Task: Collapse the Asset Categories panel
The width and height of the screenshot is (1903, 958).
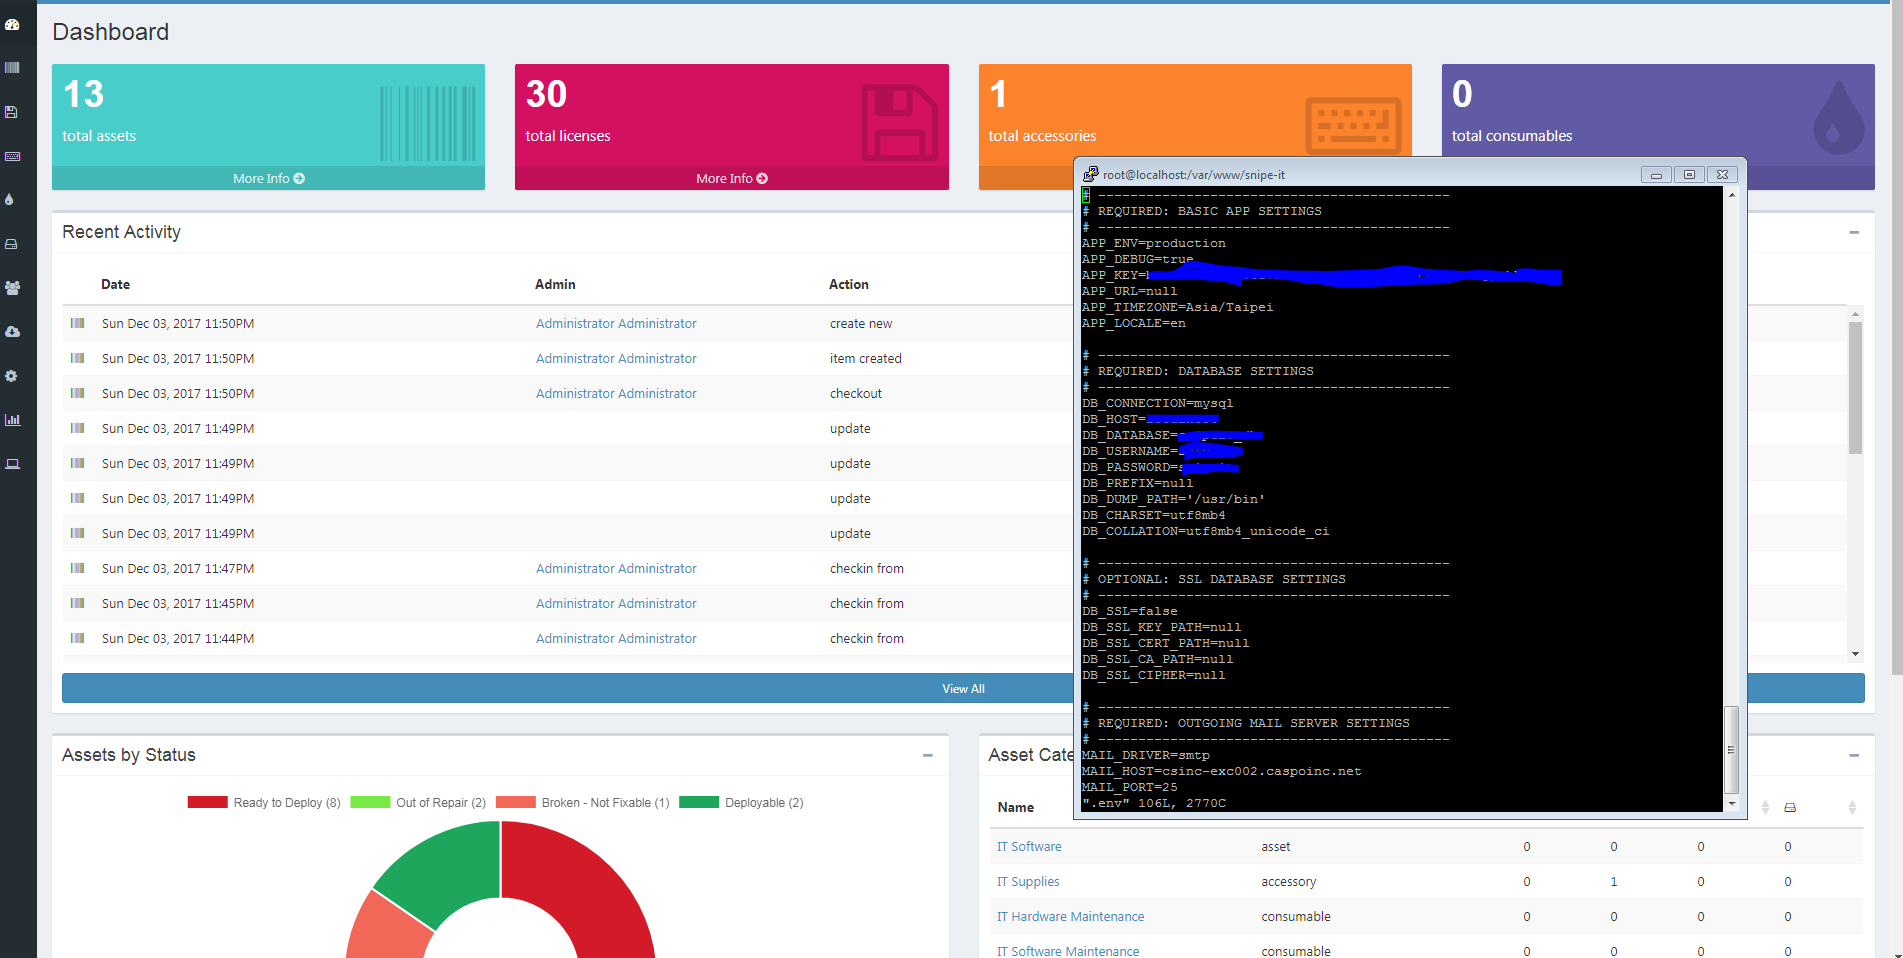Action: click(x=1856, y=755)
